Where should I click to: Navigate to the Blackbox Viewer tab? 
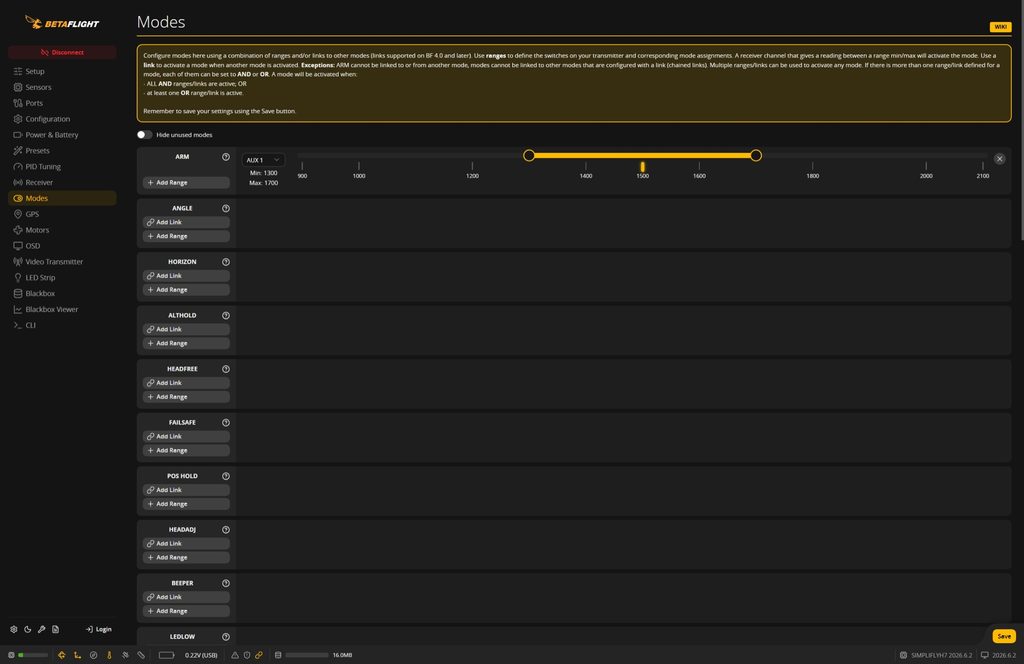[x=62, y=309]
